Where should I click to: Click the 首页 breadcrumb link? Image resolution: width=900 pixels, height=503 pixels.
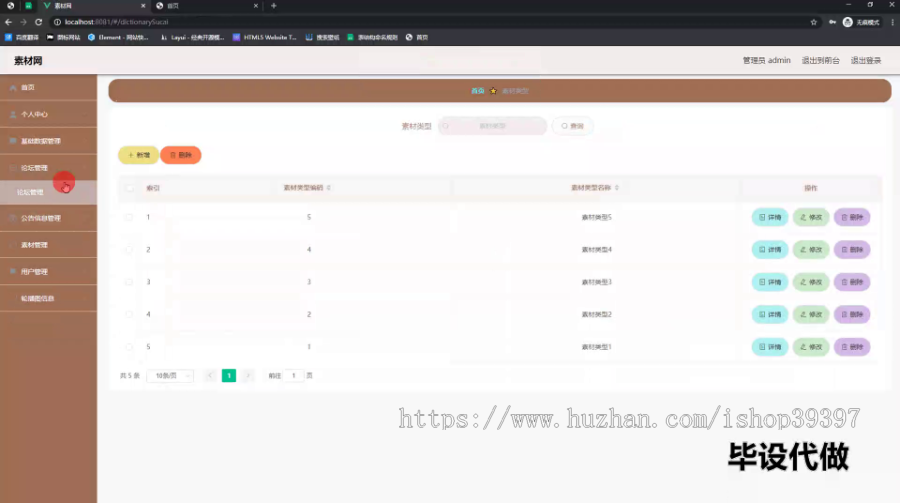[x=478, y=91]
